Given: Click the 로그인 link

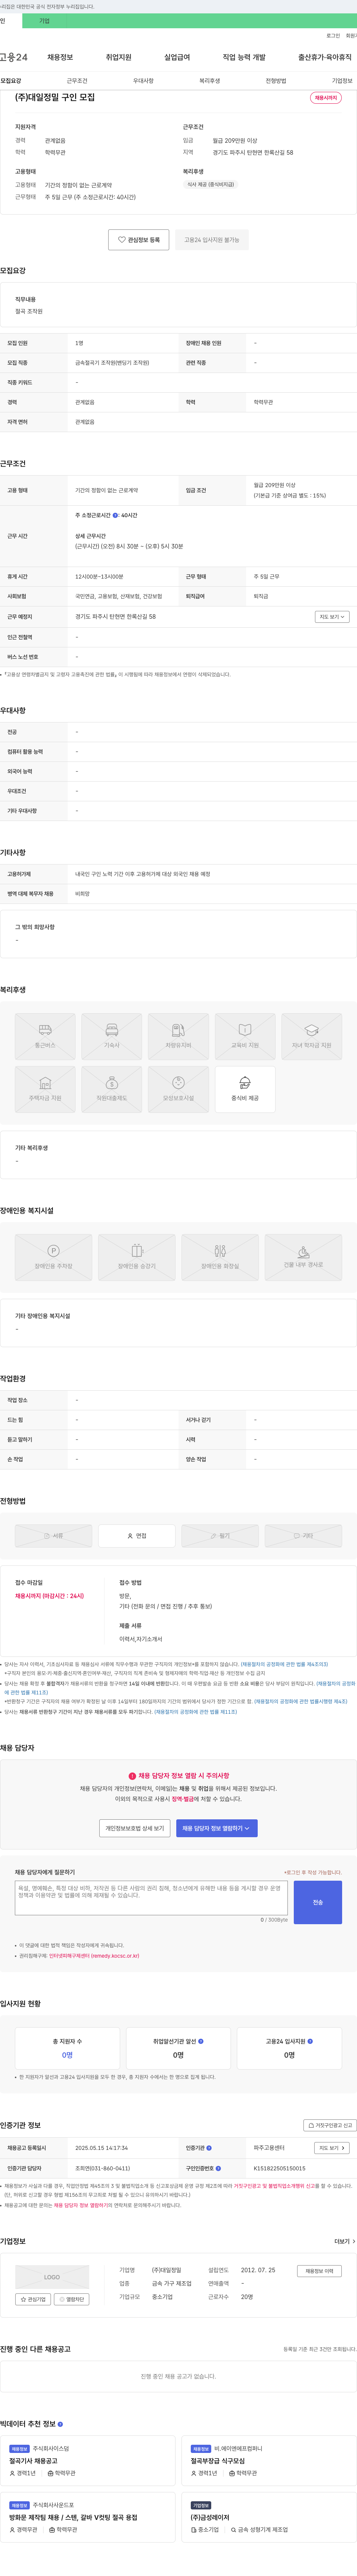Looking at the screenshot, I should pyautogui.click(x=333, y=36).
